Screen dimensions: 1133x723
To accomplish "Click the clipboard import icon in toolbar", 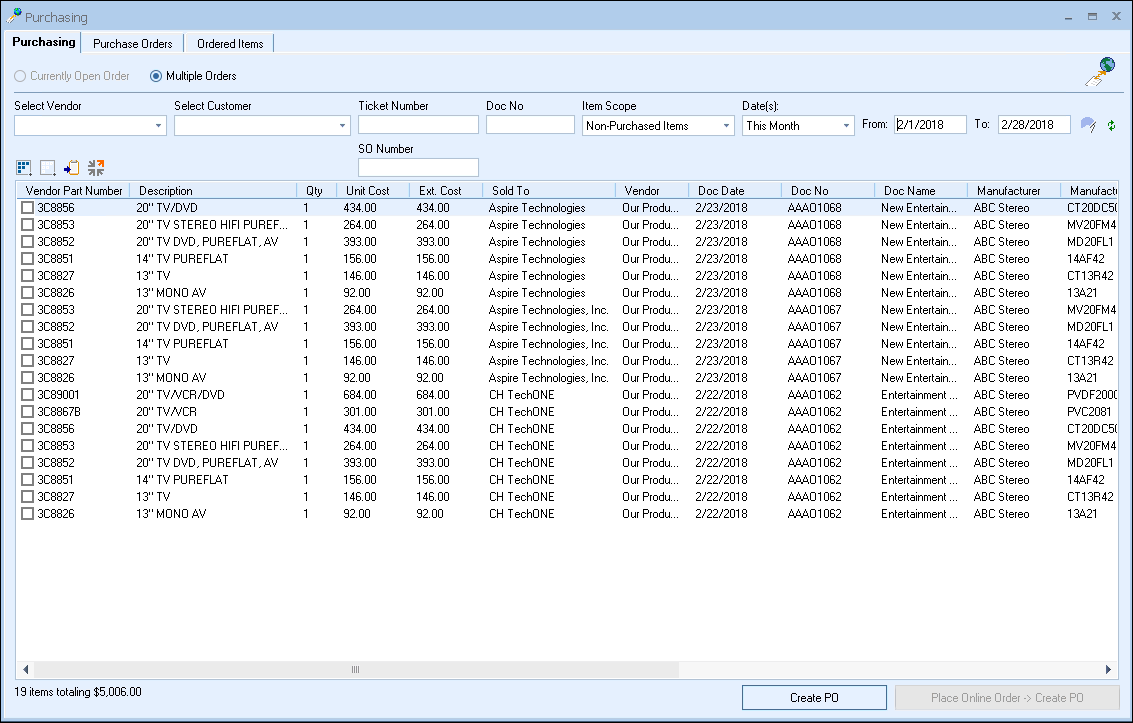I will tap(72, 168).
